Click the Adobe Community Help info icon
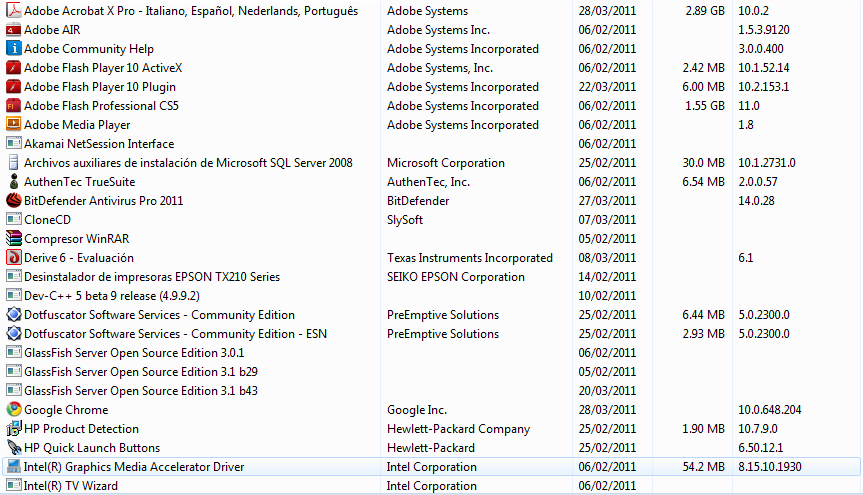863x495 pixels. tap(14, 48)
